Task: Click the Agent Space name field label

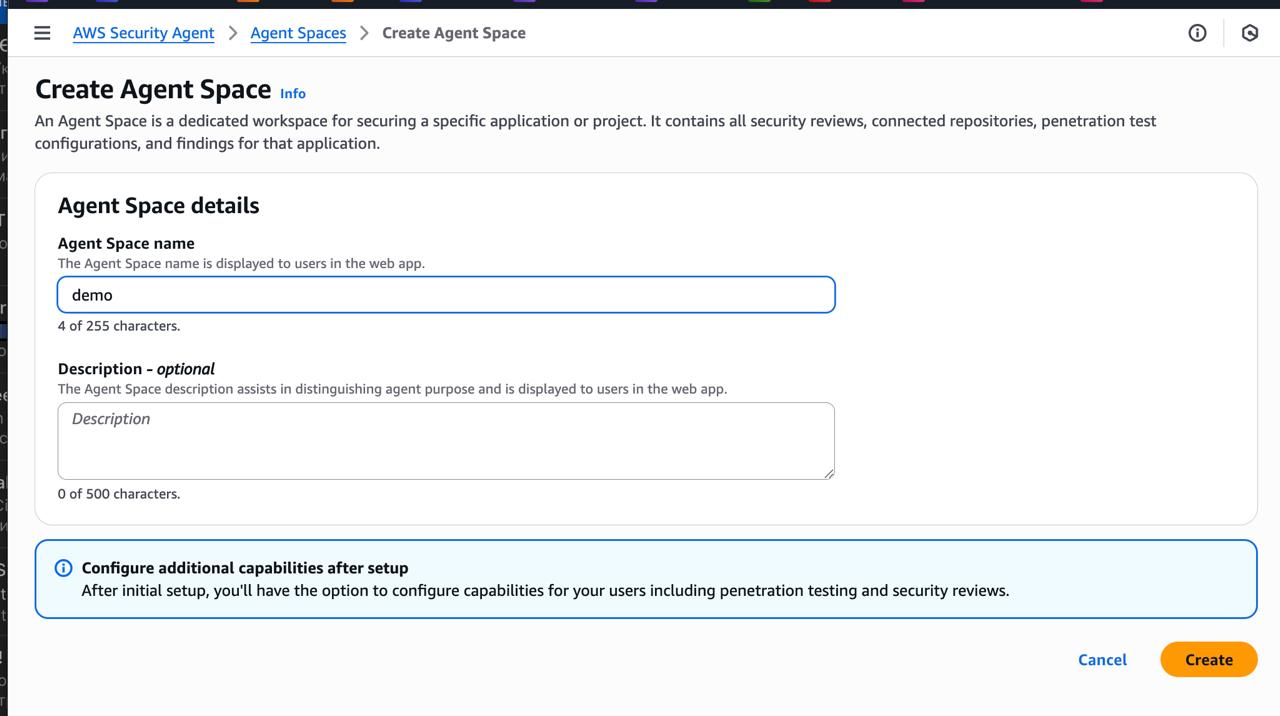Action: pyautogui.click(x=126, y=243)
